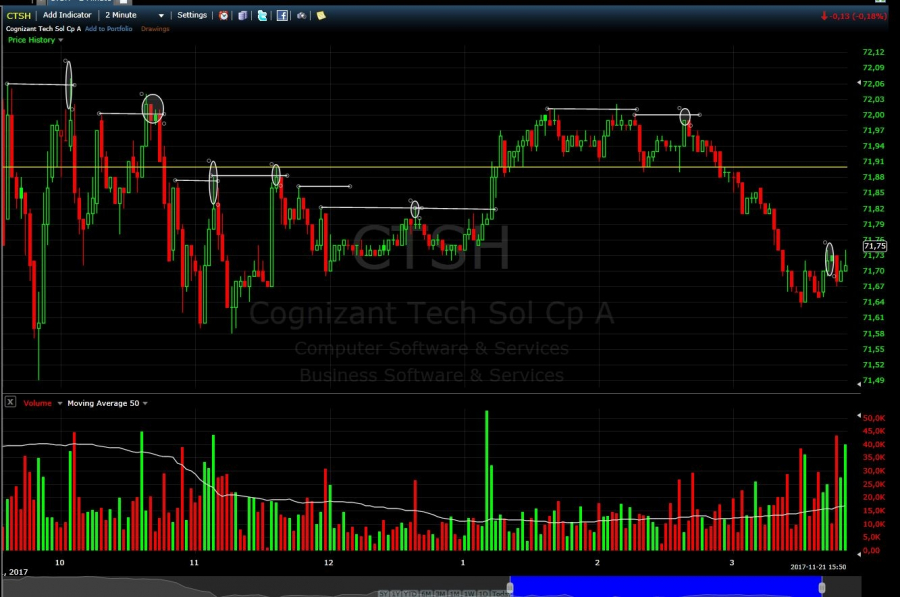900x597 pixels.
Task: Click the 71,91 price axis label
Action: point(874,162)
